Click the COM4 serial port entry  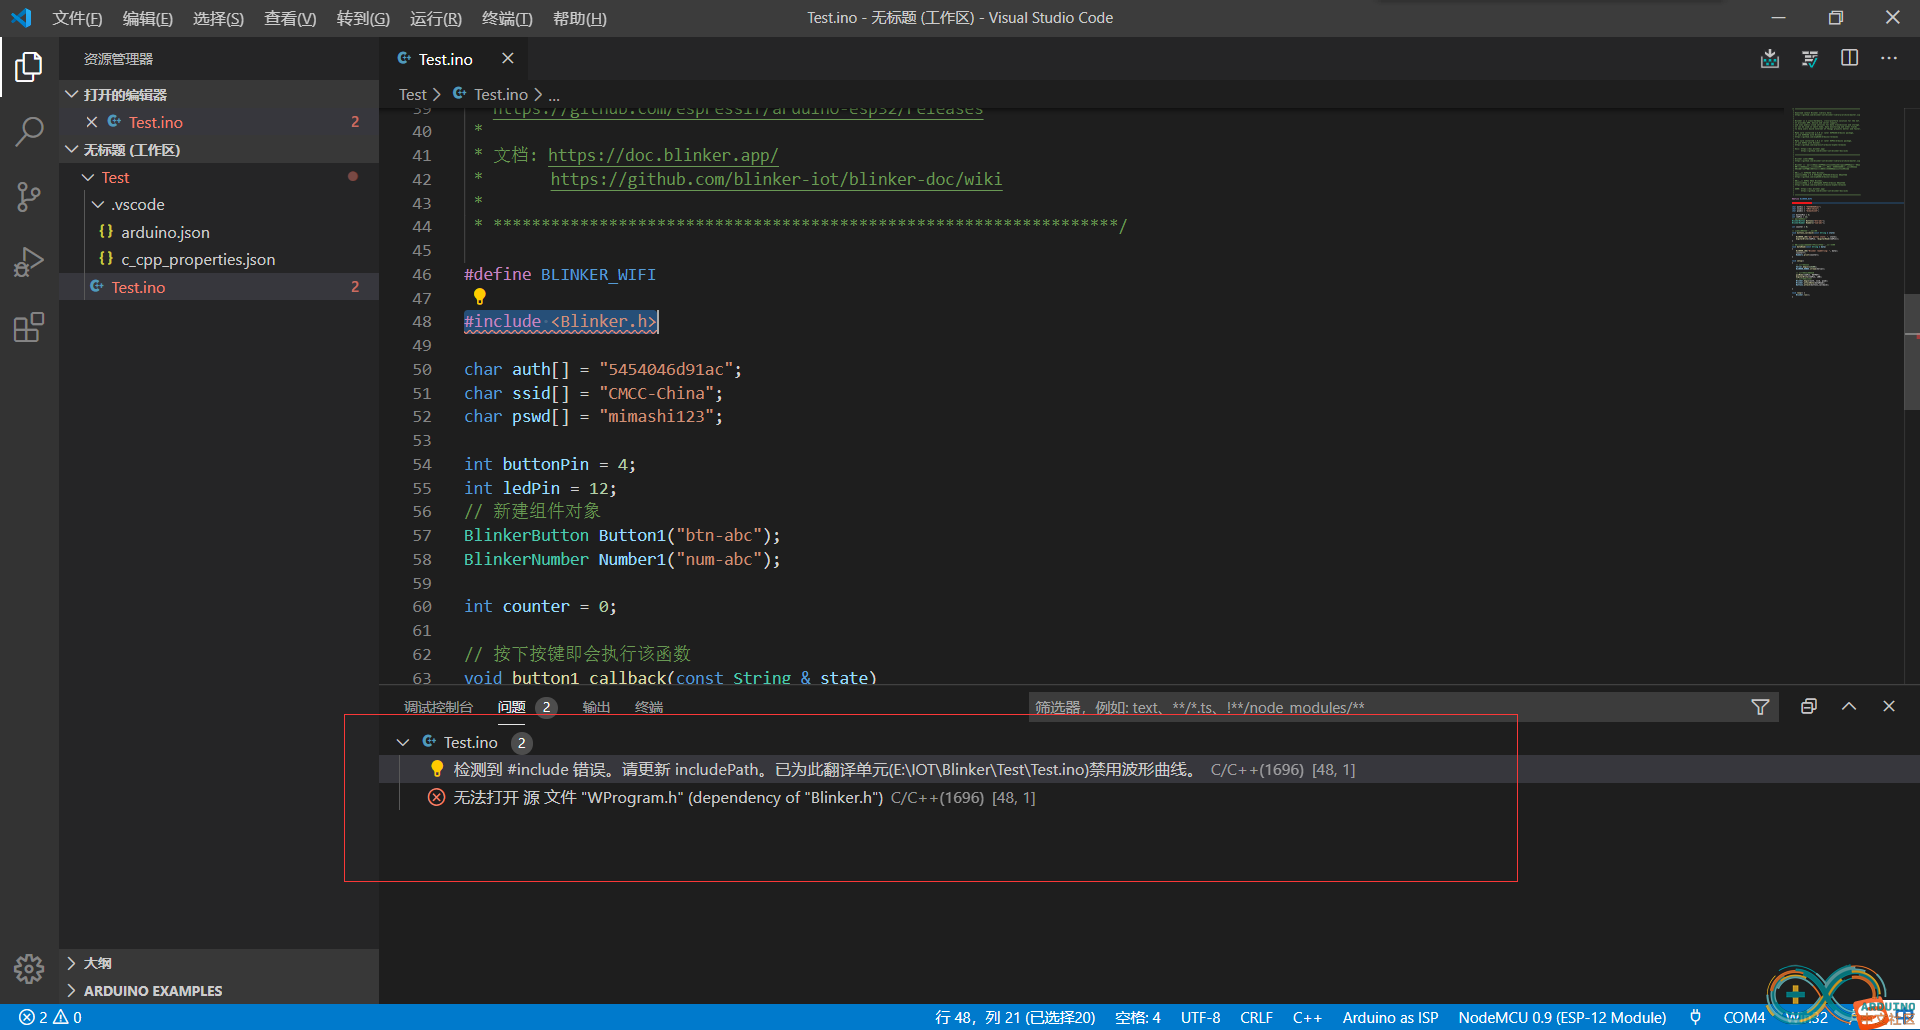coord(1744,1017)
